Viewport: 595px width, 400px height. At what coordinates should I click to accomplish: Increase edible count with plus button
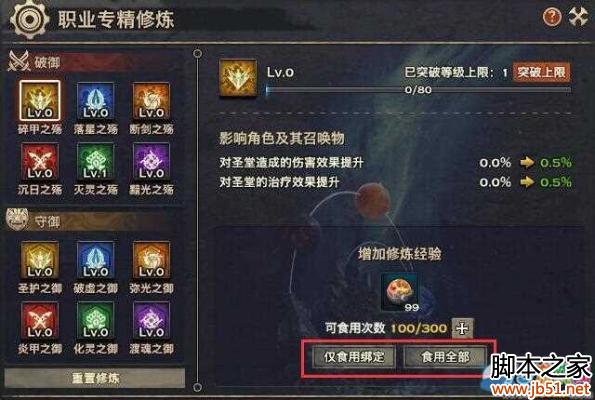point(462,328)
